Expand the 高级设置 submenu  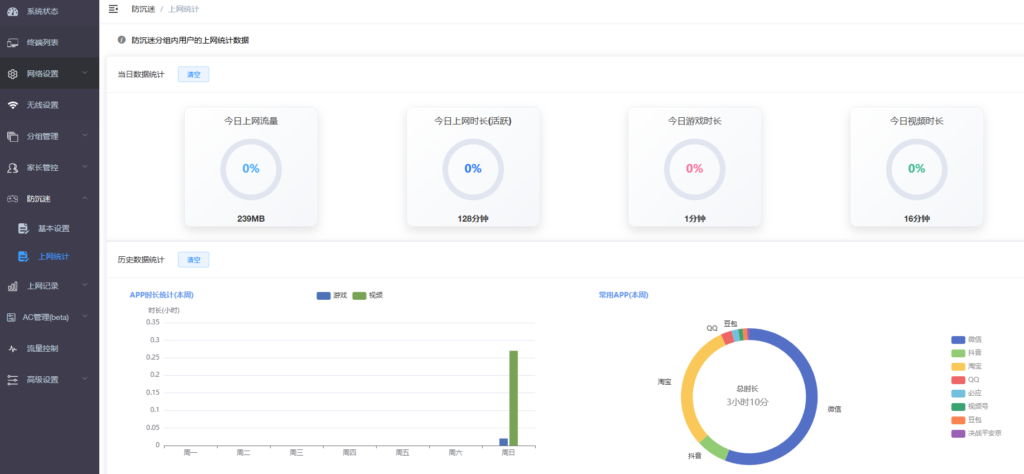(x=49, y=379)
